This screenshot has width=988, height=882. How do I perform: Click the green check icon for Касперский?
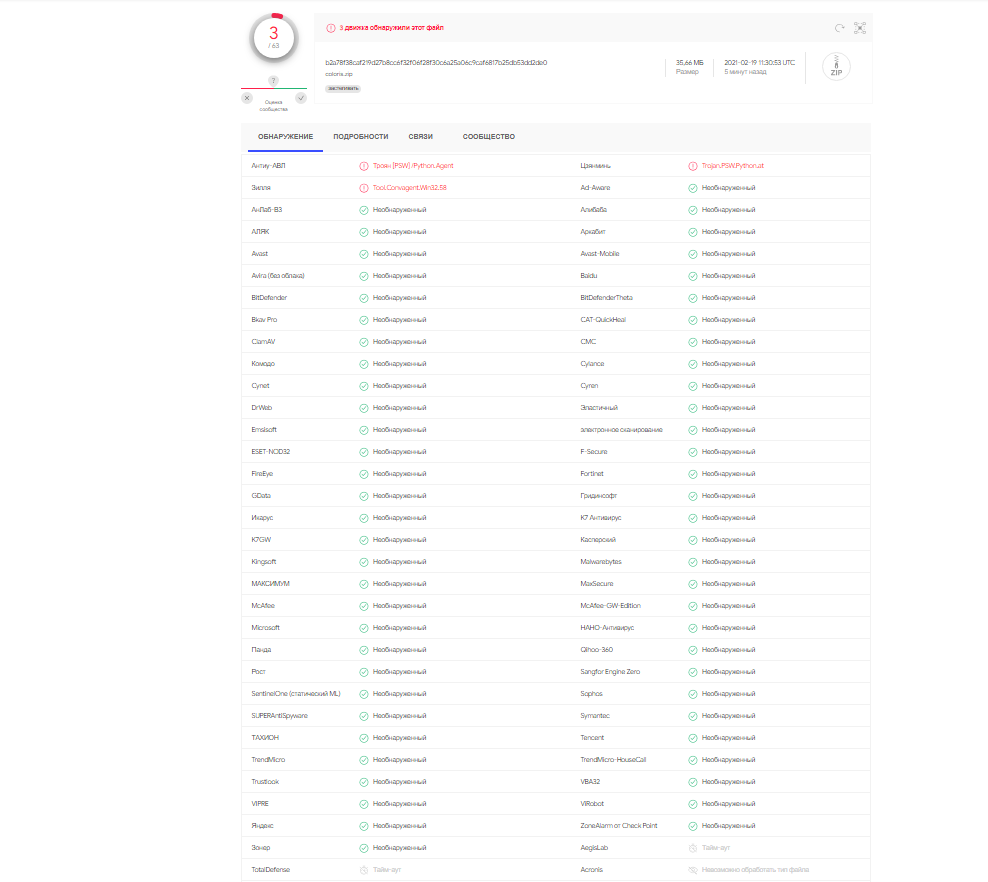pos(692,540)
